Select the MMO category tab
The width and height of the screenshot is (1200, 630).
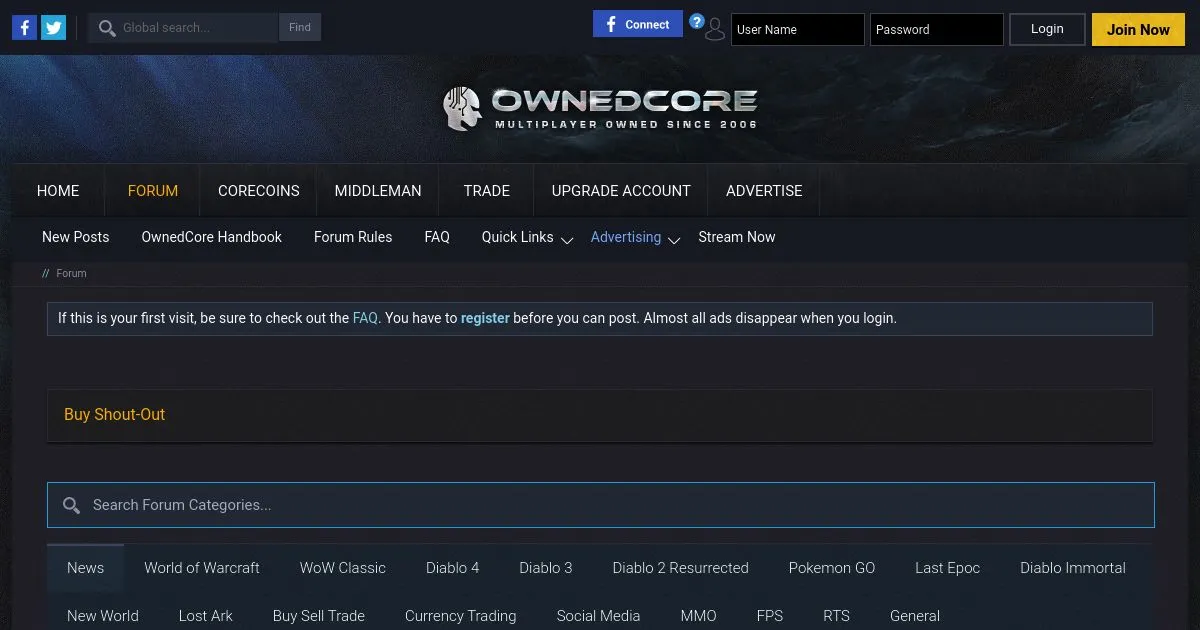[x=698, y=616]
